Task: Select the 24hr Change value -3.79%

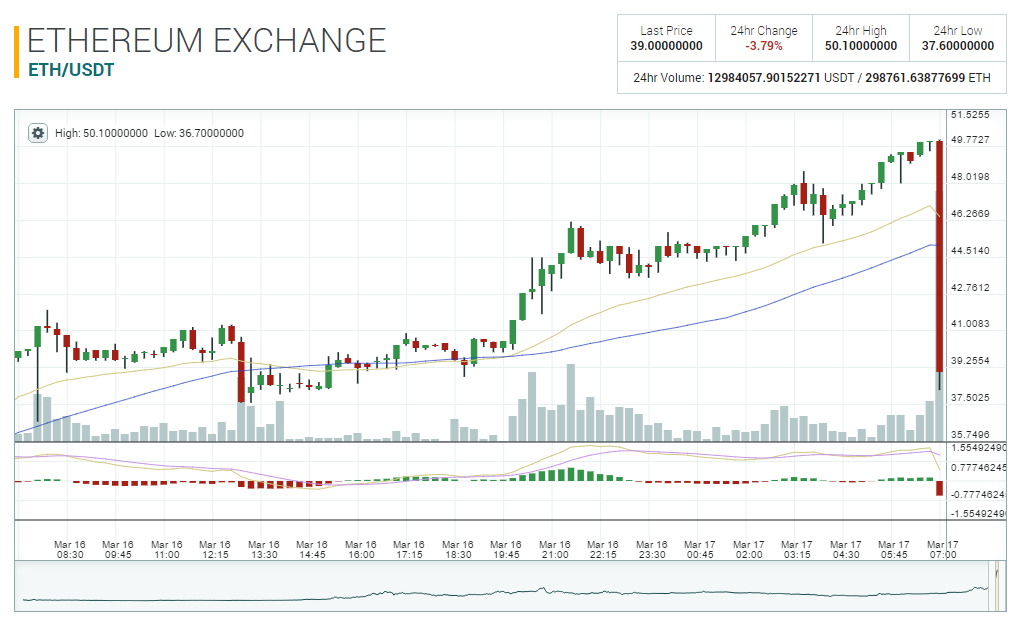Action: (x=763, y=45)
